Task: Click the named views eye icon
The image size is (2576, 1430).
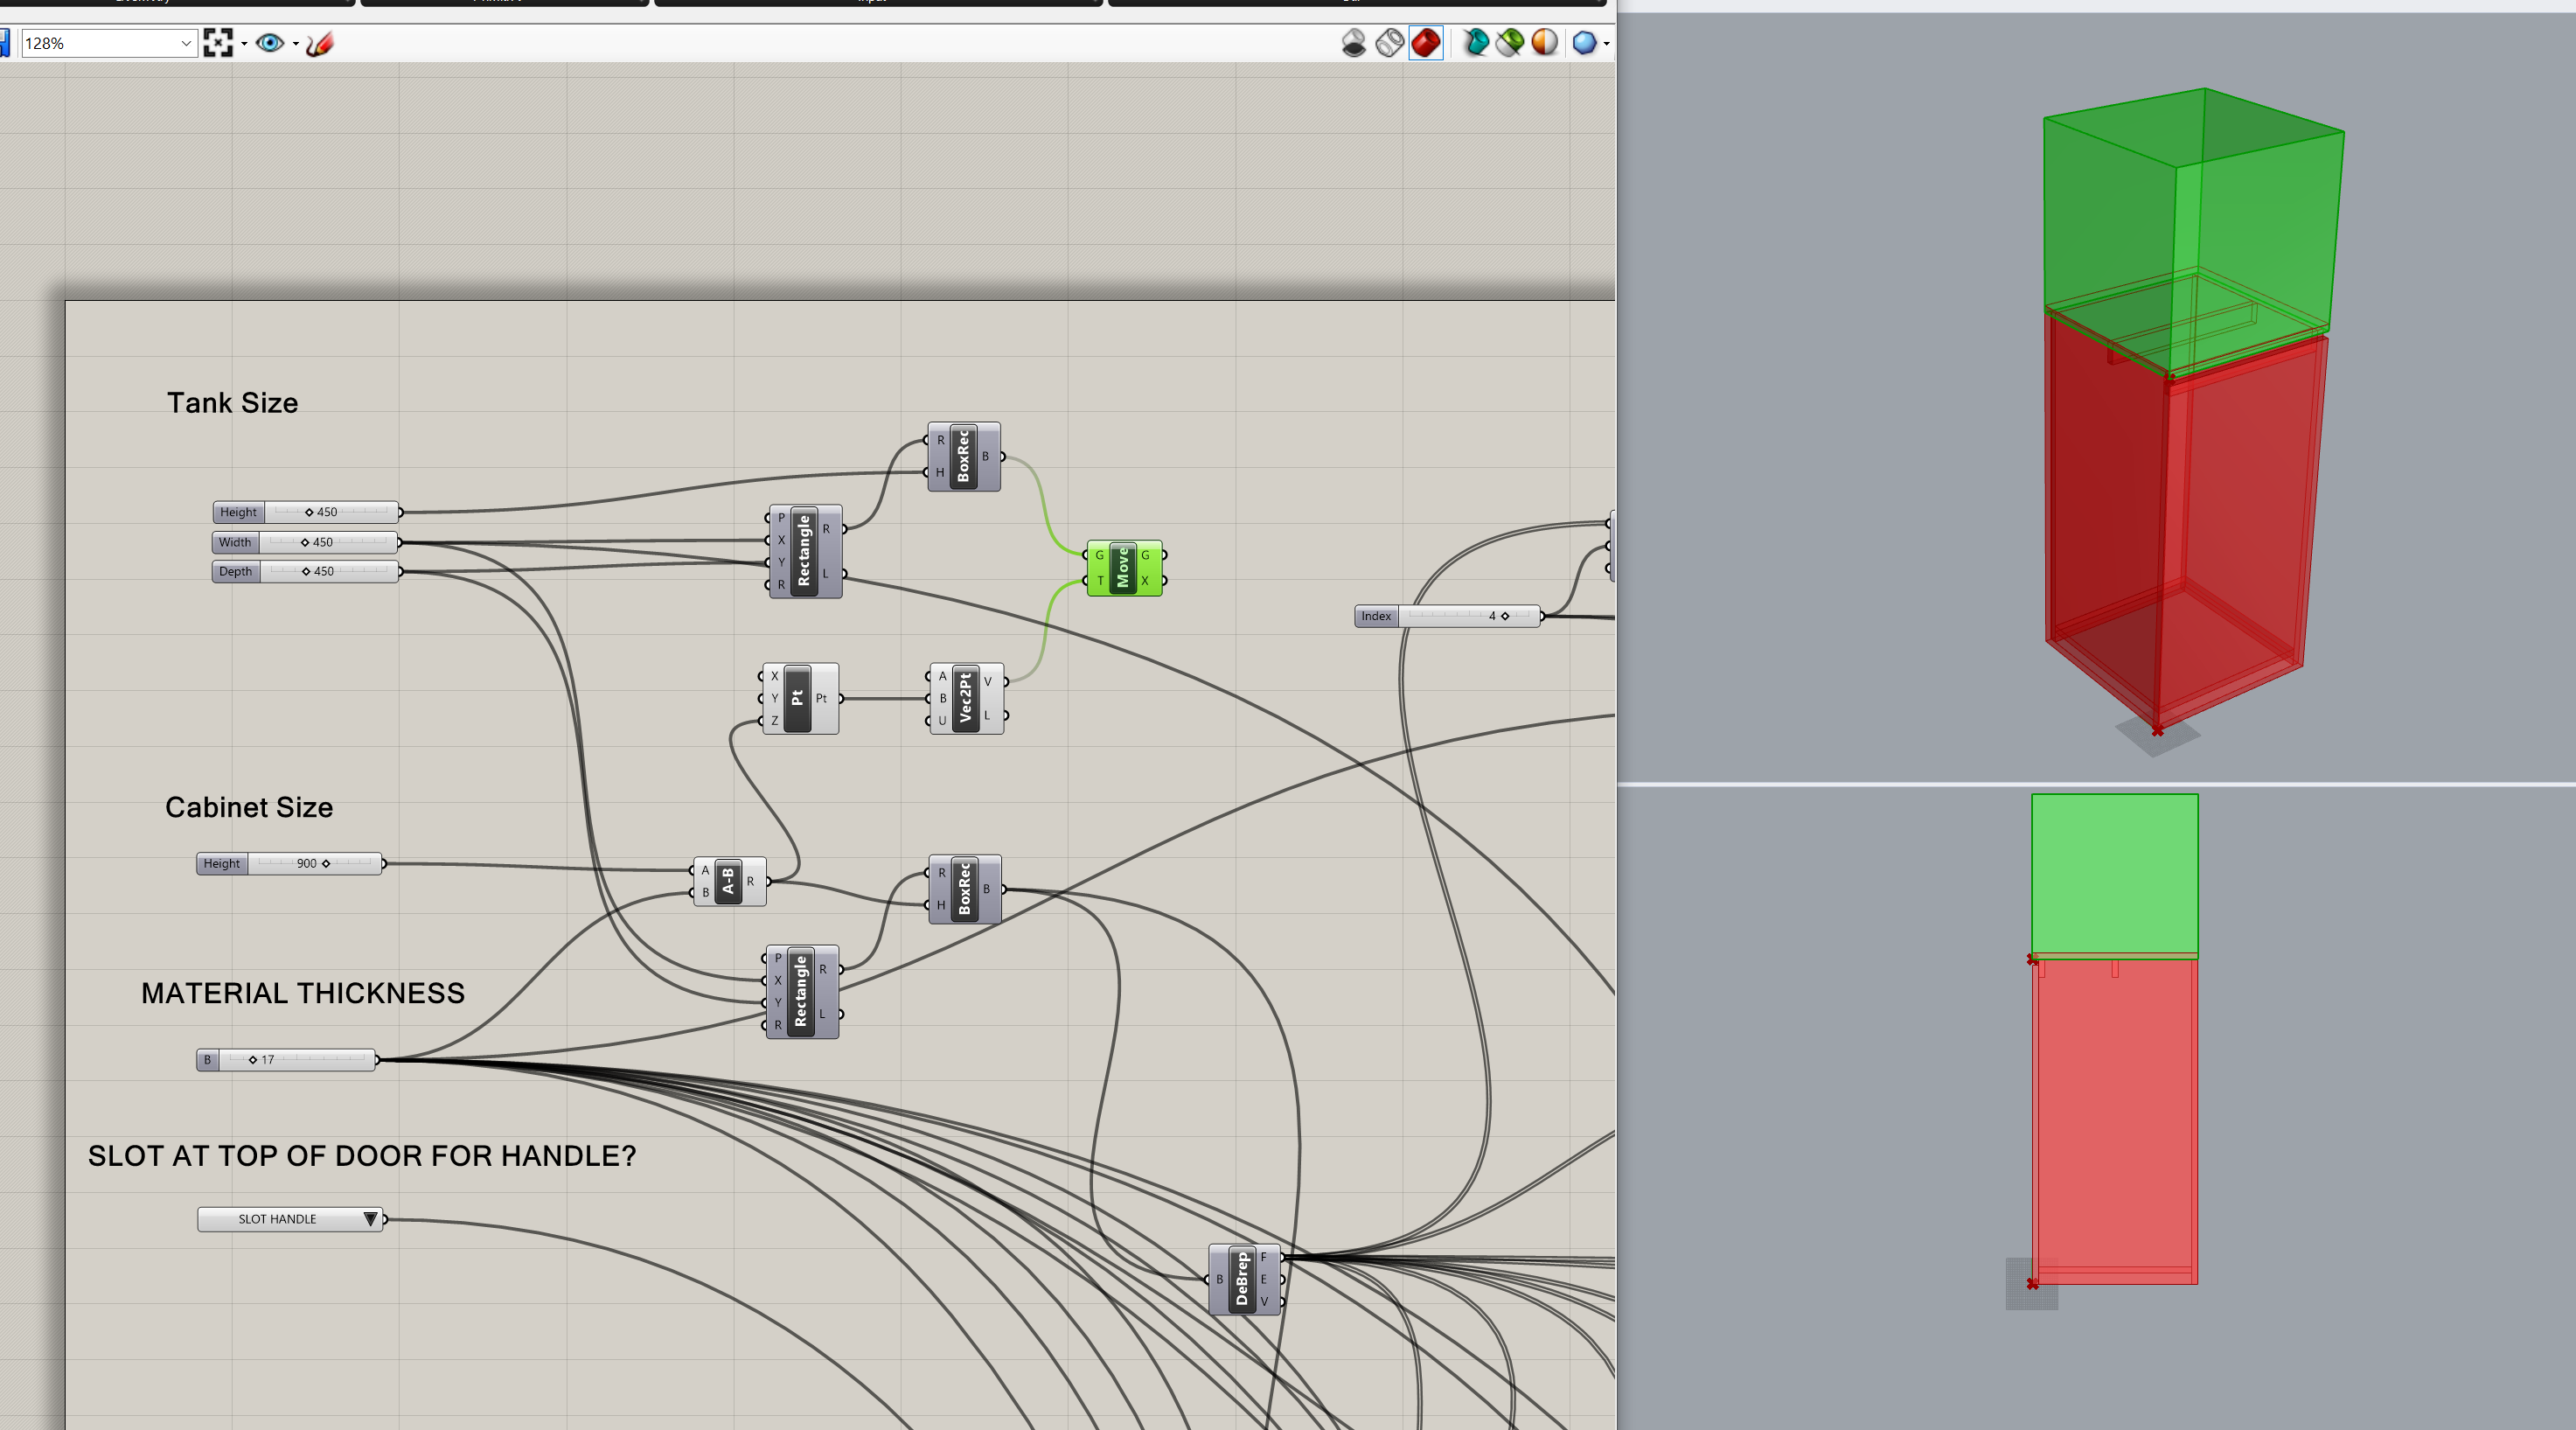Action: [x=270, y=43]
